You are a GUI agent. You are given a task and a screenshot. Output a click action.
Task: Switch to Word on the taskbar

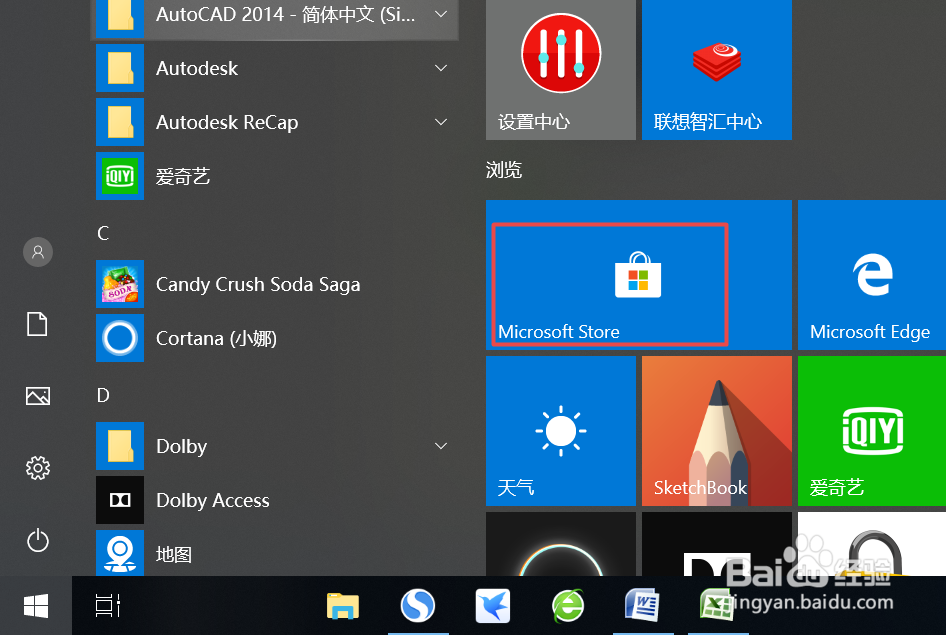click(x=642, y=606)
